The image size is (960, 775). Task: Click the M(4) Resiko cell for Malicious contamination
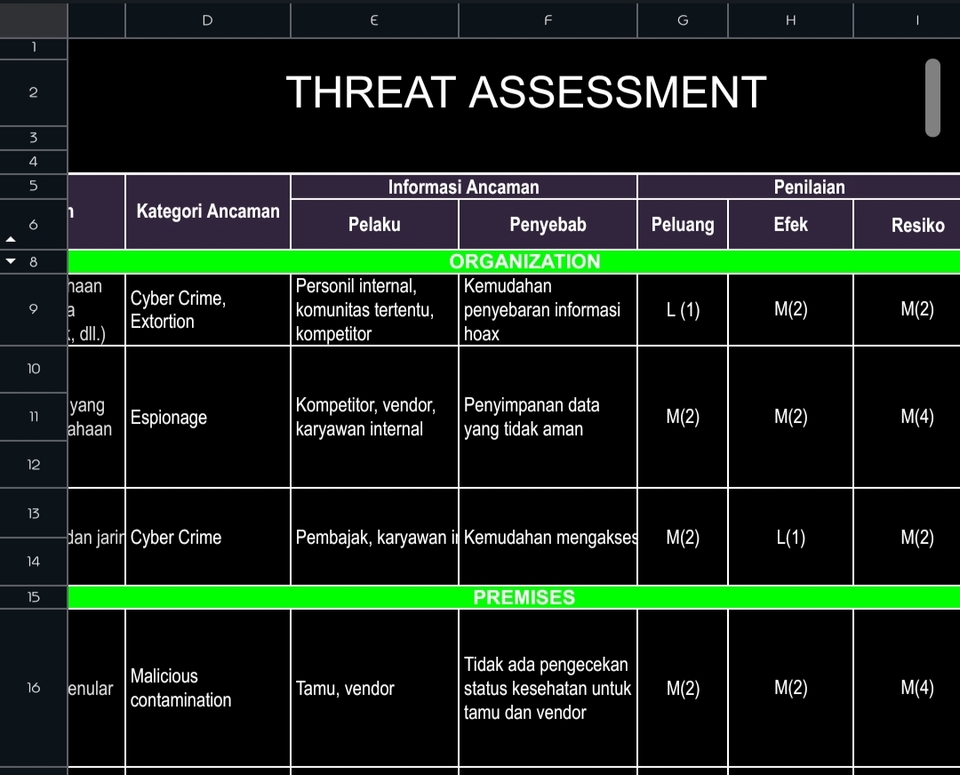pos(907,687)
